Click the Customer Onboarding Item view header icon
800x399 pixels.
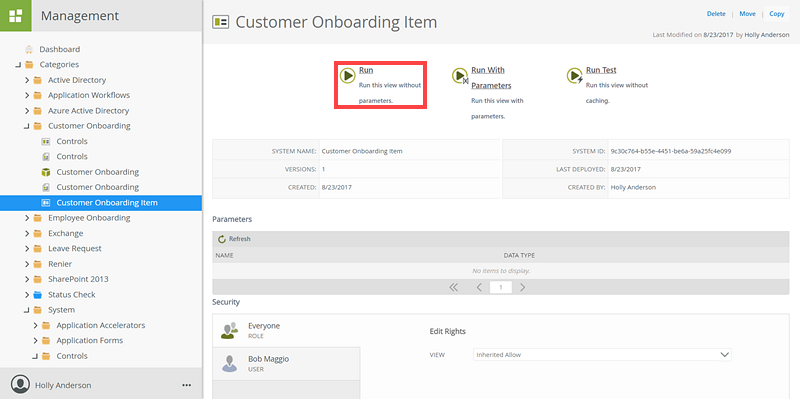(220, 22)
